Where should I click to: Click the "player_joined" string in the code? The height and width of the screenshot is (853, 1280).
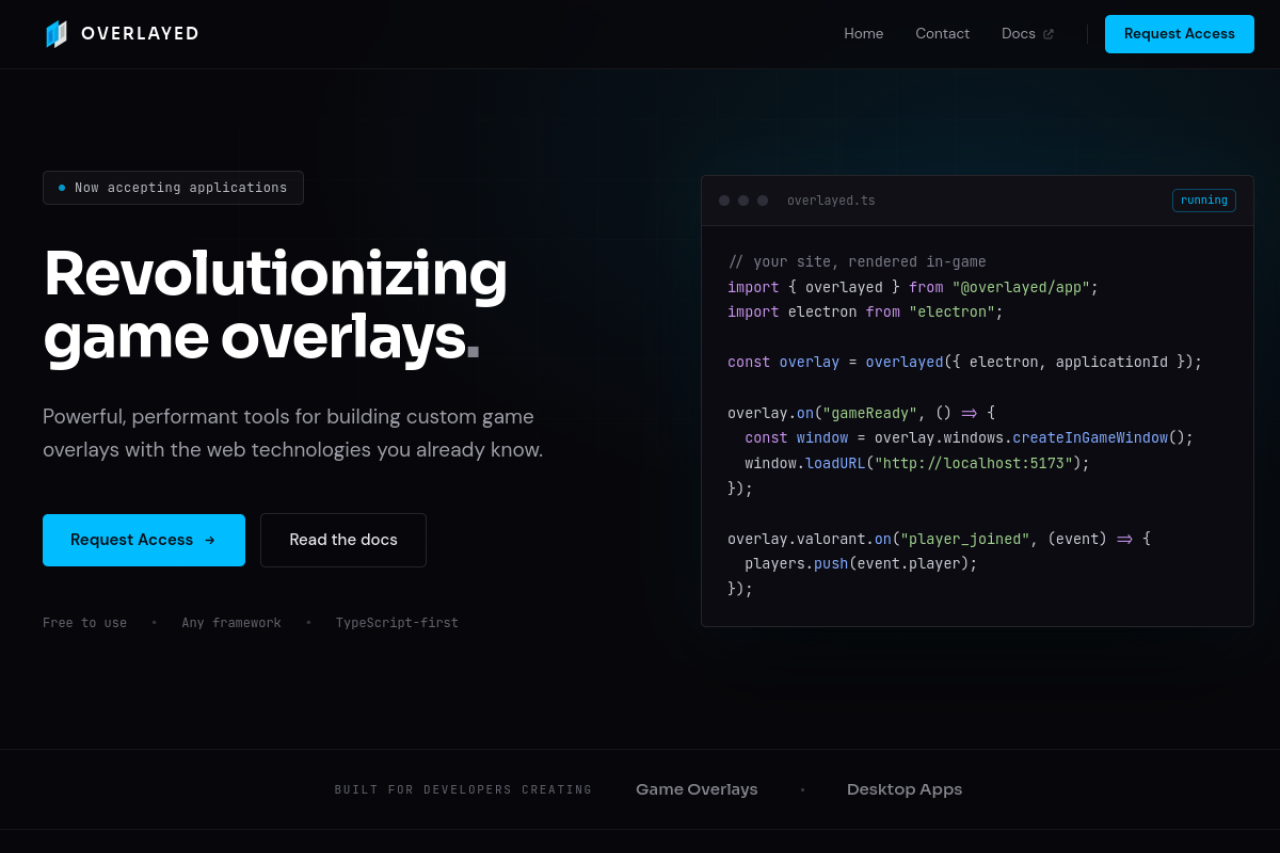click(965, 539)
